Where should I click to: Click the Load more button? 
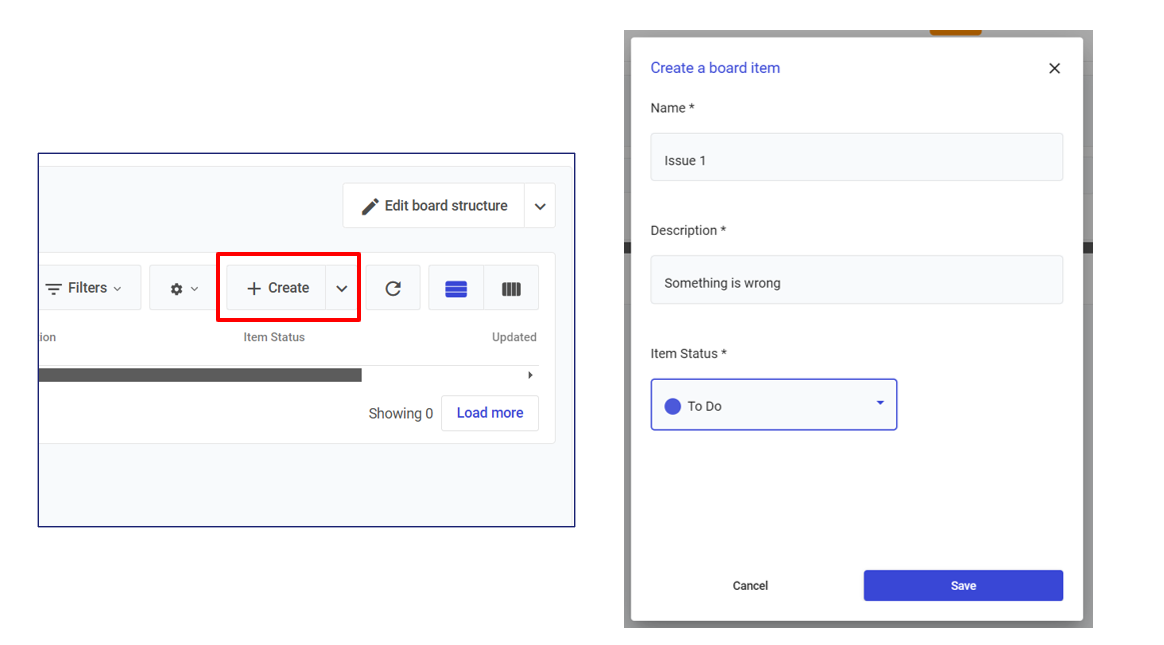click(489, 413)
